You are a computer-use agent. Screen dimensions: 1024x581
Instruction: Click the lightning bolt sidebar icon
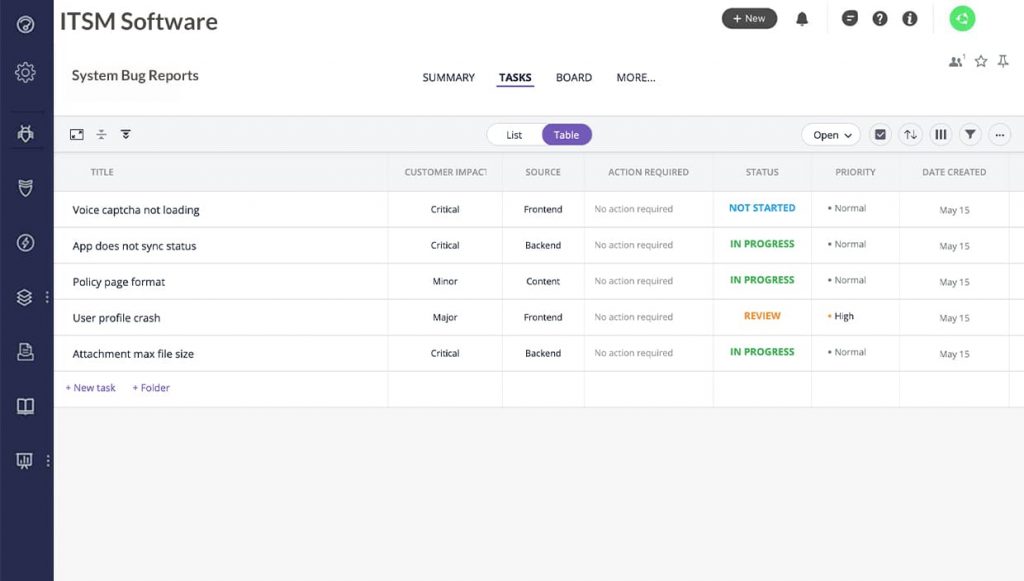(x=26, y=243)
